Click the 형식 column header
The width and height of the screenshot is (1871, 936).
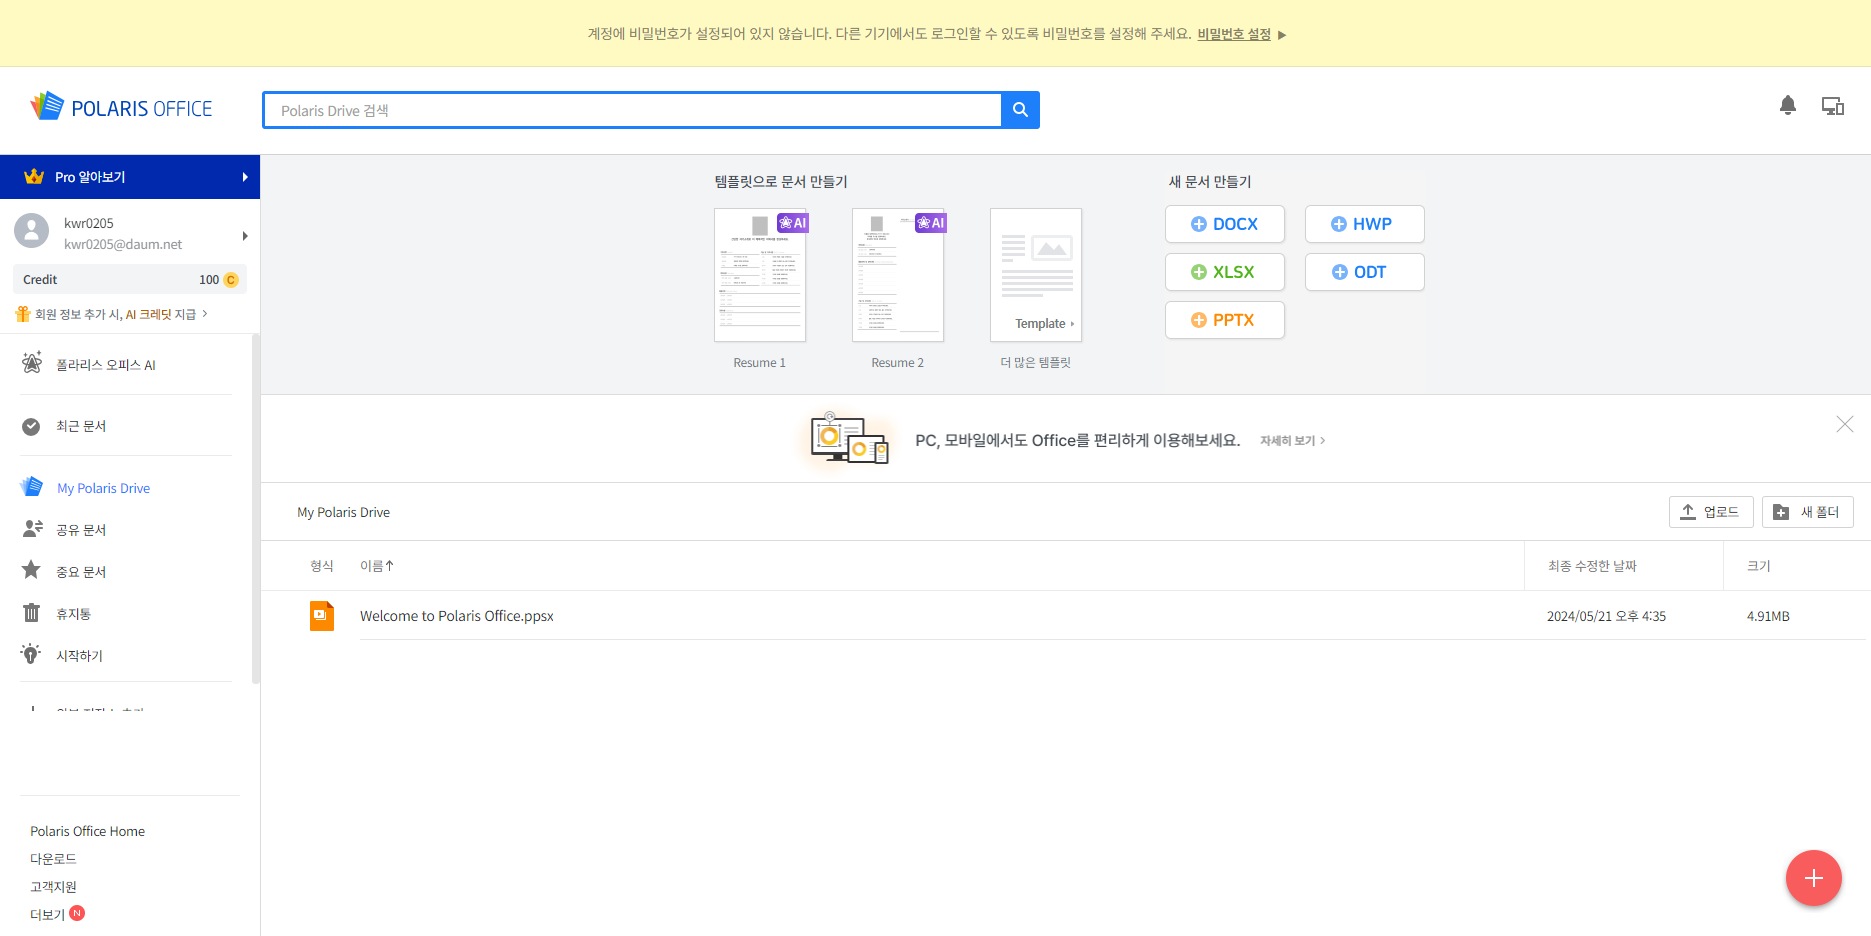pos(322,566)
